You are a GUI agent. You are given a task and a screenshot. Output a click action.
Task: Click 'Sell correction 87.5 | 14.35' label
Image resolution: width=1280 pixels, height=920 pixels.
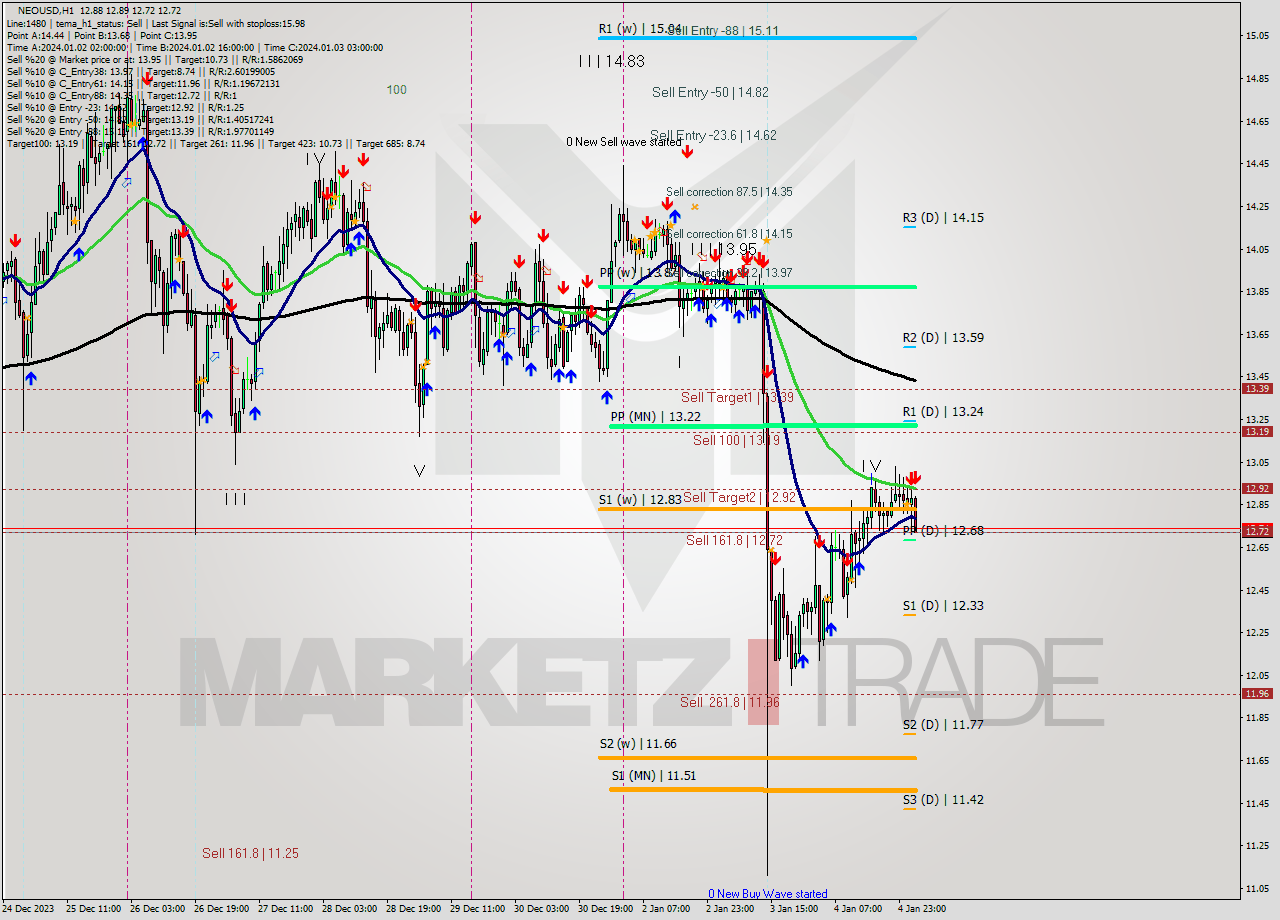point(729,192)
